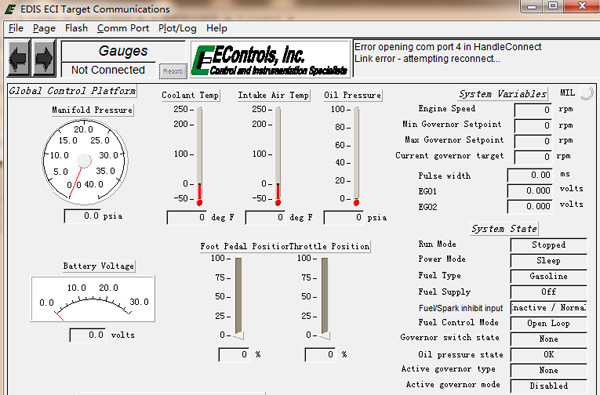Image resolution: width=600 pixels, height=395 pixels.
Task: Close the EDIS ECI window
Action: click(x=582, y=6)
